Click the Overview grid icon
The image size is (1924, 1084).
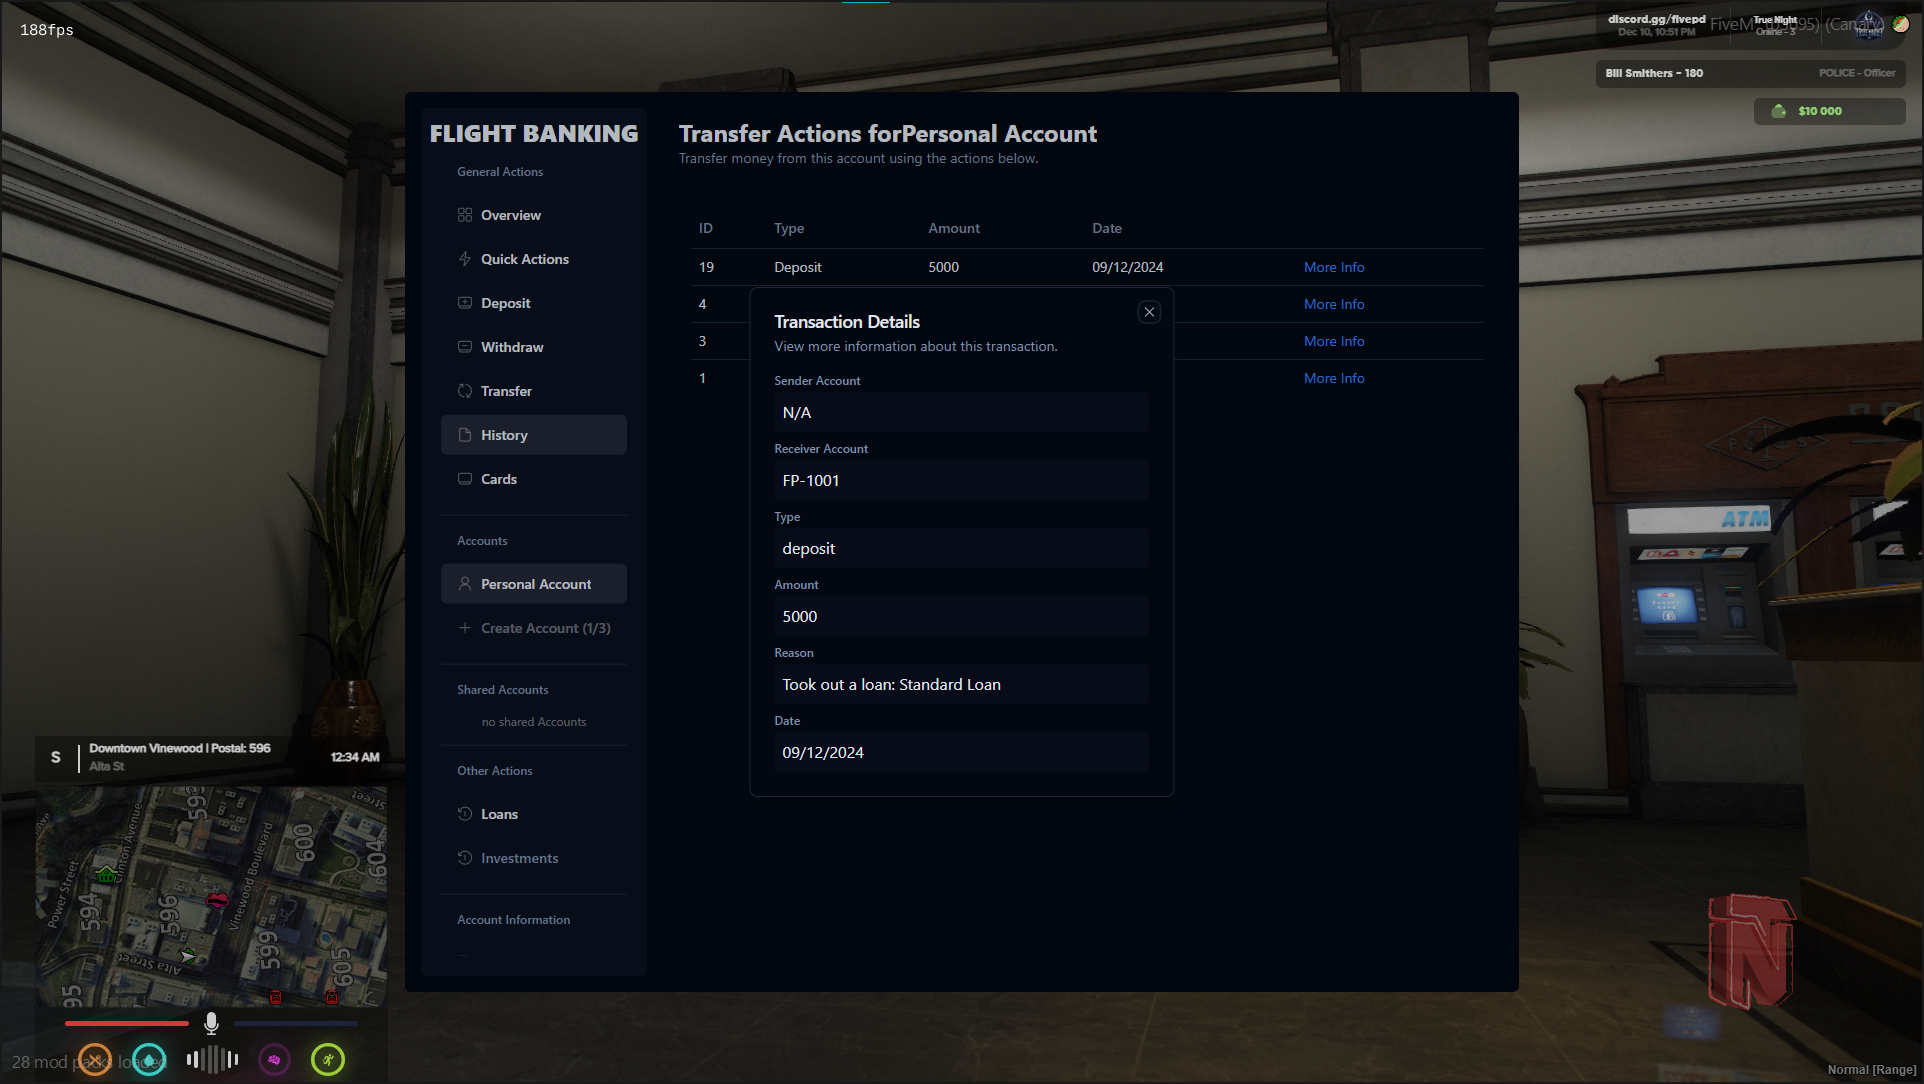(465, 215)
